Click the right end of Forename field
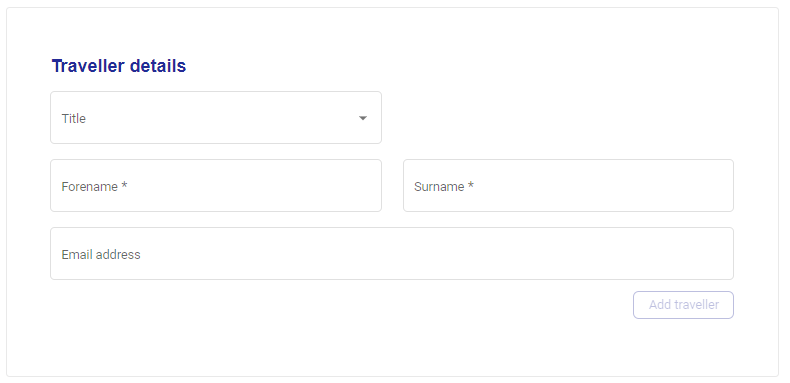Image resolution: width=790 pixels, height=383 pixels. (363, 185)
